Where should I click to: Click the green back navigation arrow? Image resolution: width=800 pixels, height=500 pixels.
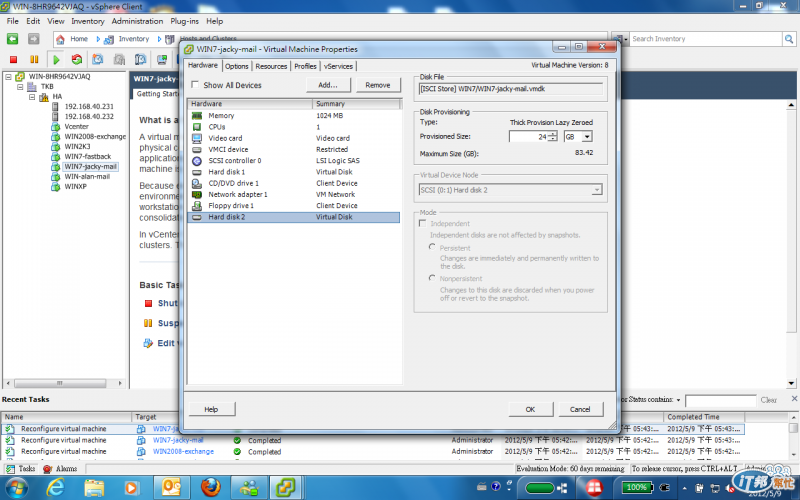coord(13,39)
